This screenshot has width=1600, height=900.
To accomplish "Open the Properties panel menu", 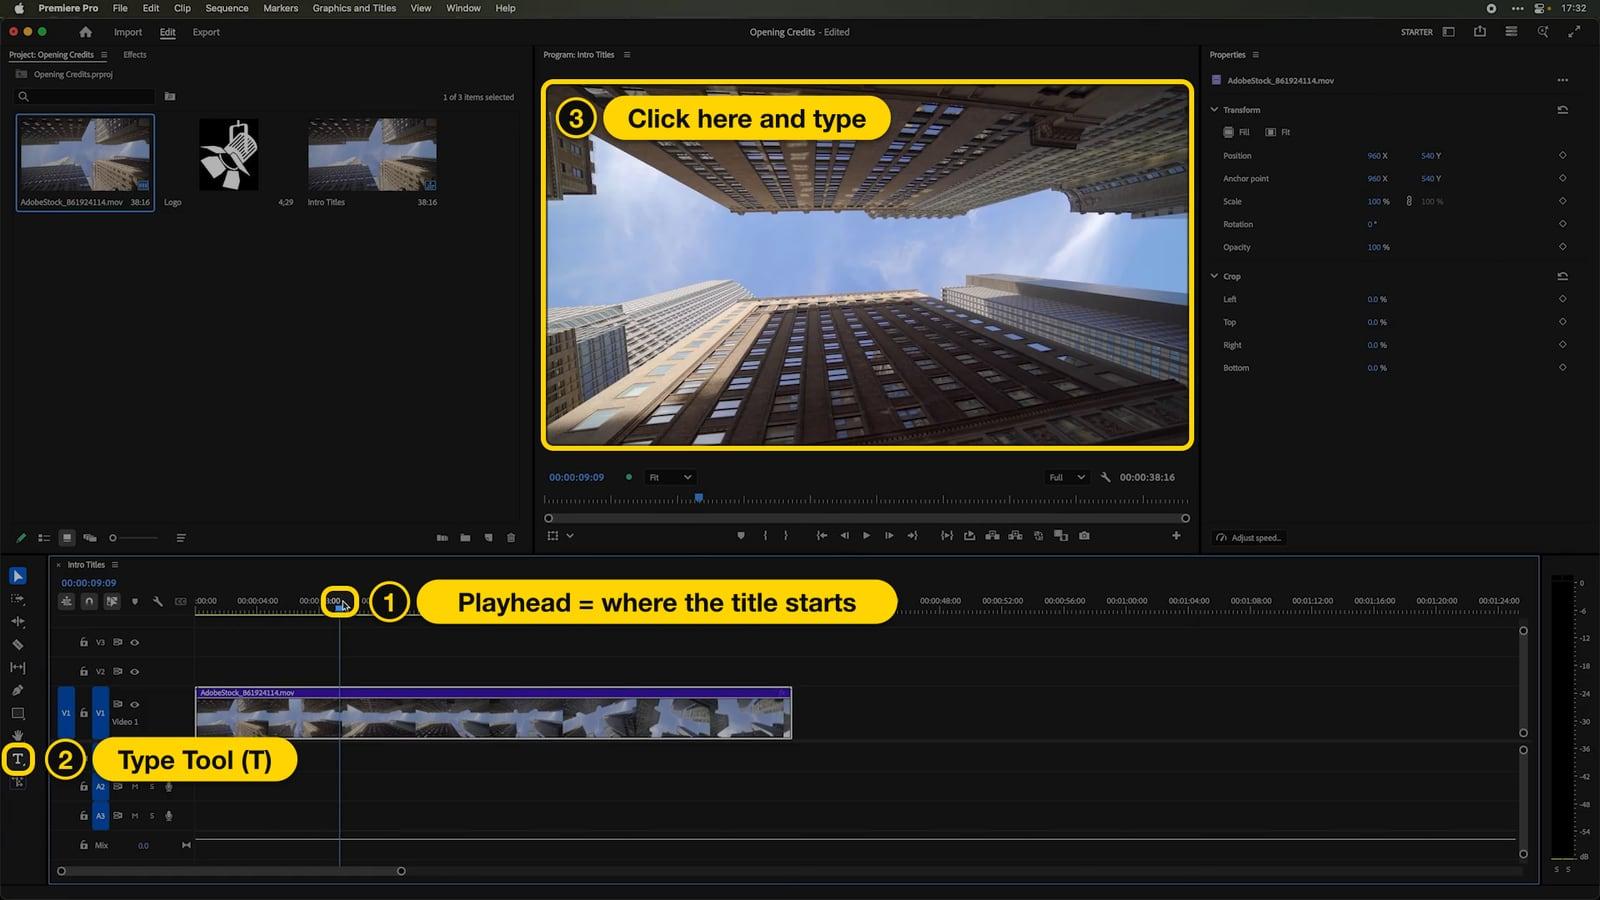I will pyautogui.click(x=1256, y=55).
